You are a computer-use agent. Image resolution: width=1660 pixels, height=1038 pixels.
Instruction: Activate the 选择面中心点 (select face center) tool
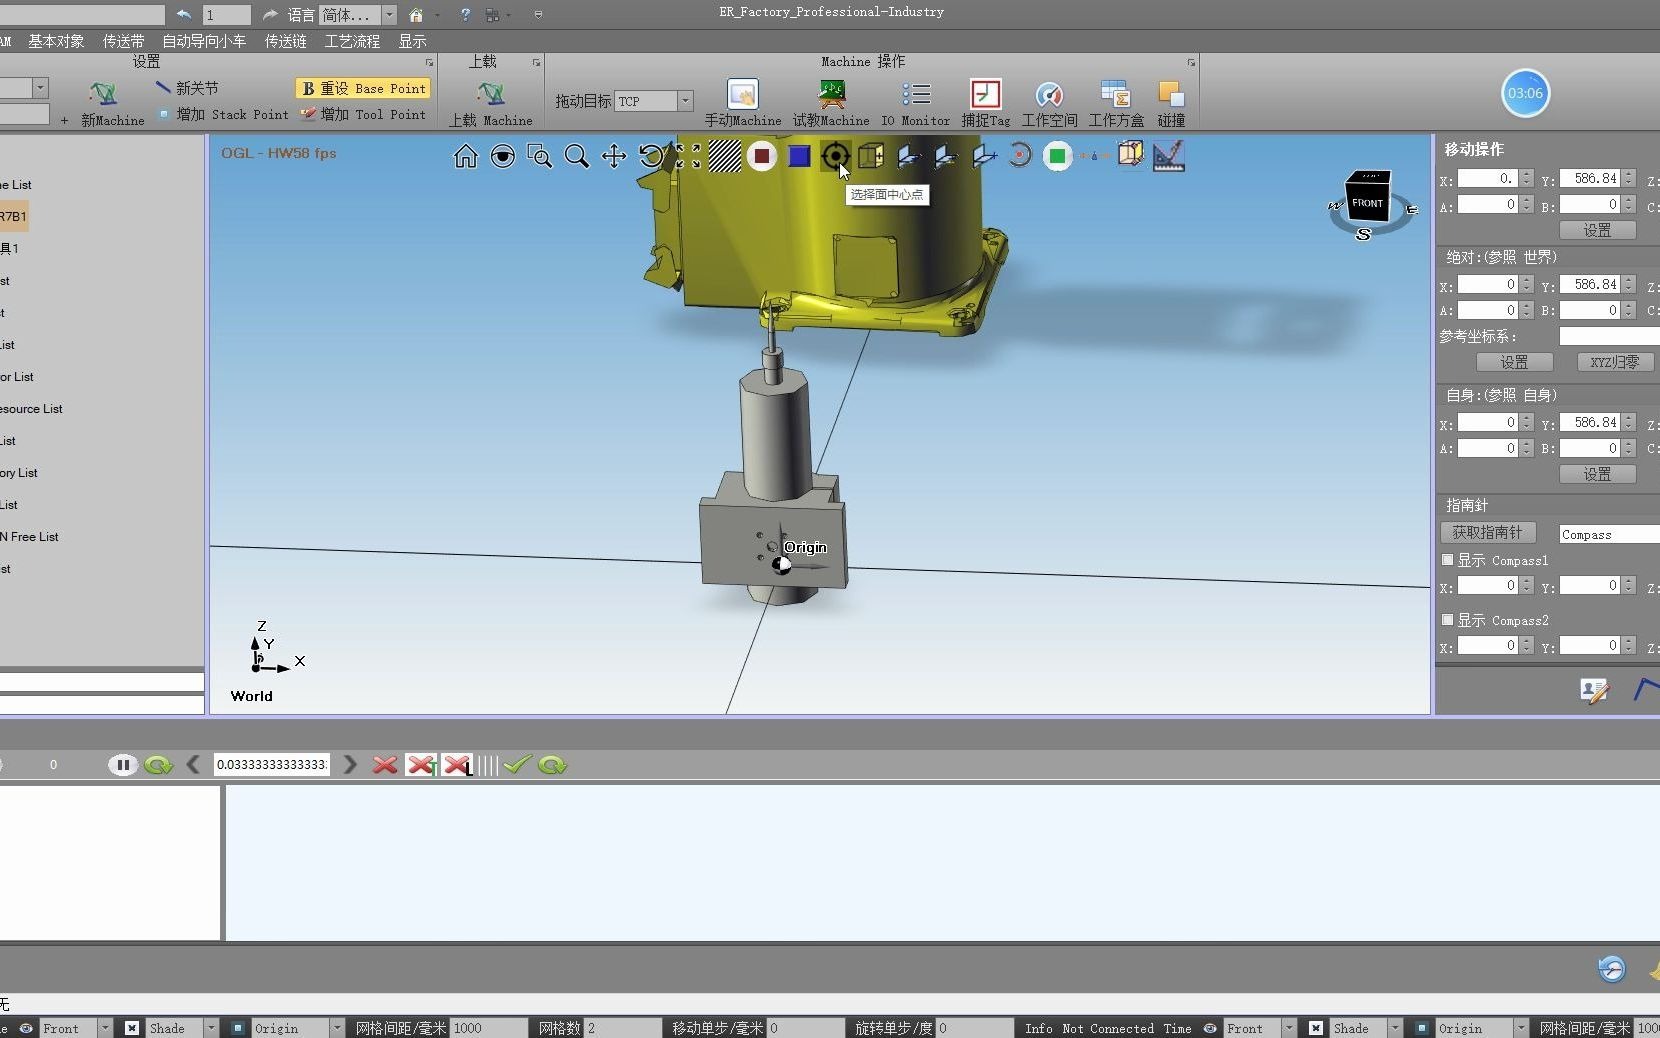[836, 156]
